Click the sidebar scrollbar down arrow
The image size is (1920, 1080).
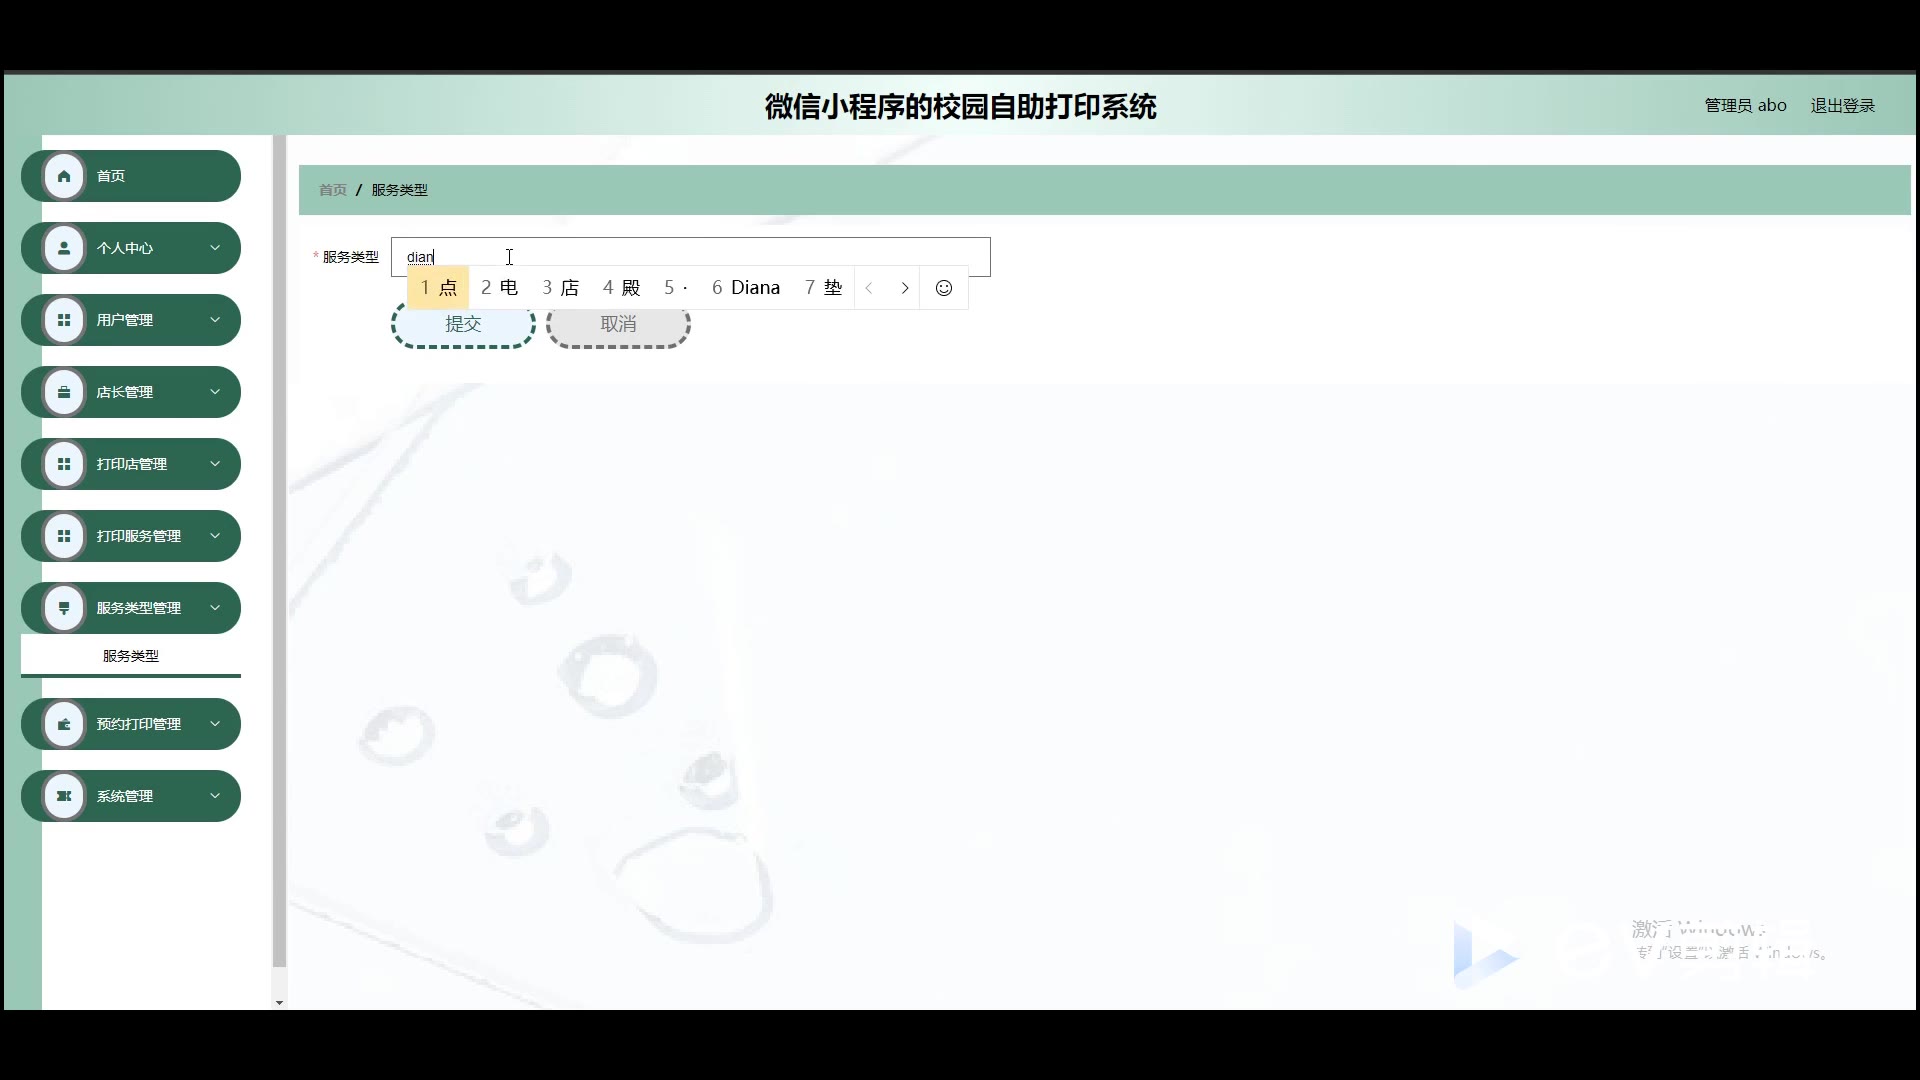point(279,1002)
